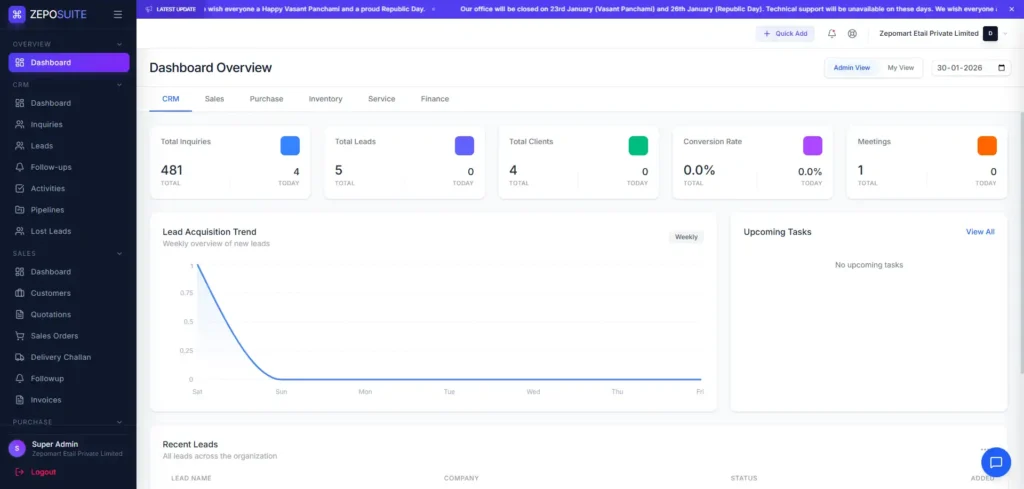Open Pipelines in the sidebar
The image size is (1024, 489).
47,210
